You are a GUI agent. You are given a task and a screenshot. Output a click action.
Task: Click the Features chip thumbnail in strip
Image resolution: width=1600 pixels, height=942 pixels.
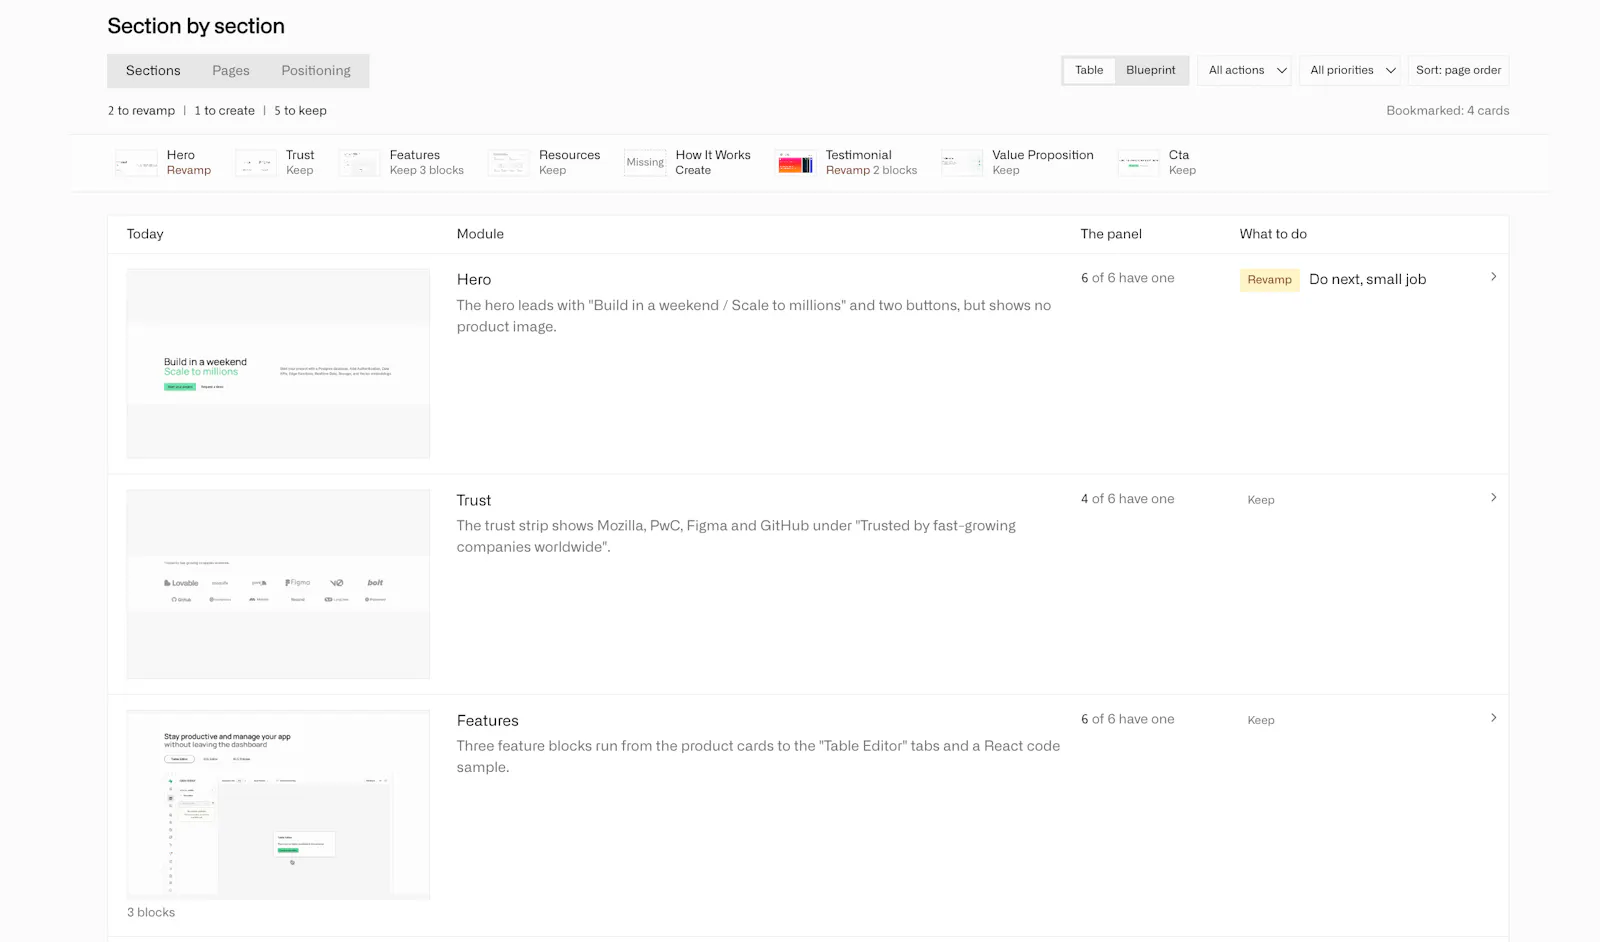360,163
